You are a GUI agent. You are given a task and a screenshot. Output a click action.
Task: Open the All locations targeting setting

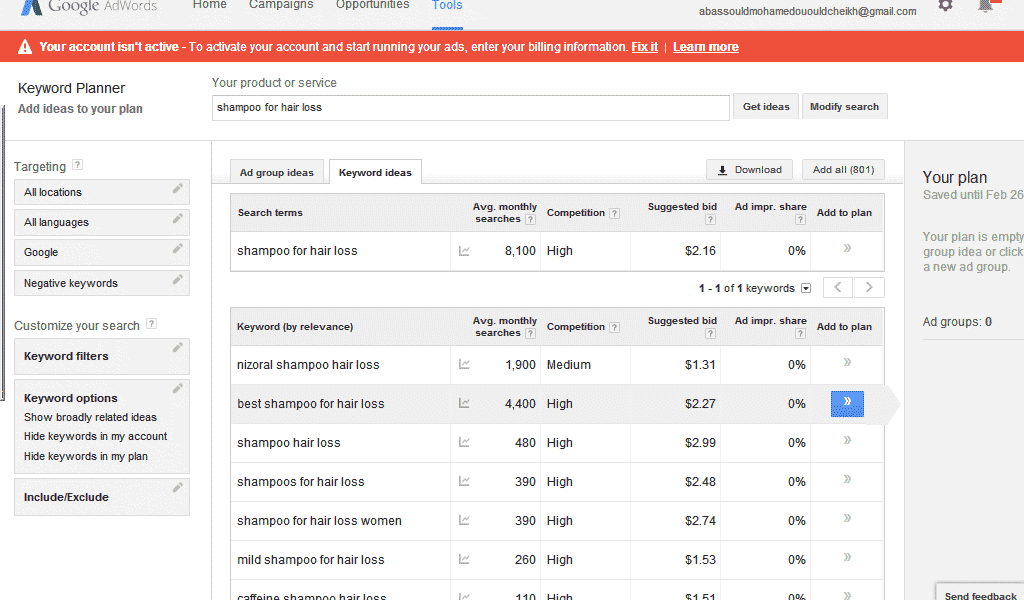[x=102, y=192]
